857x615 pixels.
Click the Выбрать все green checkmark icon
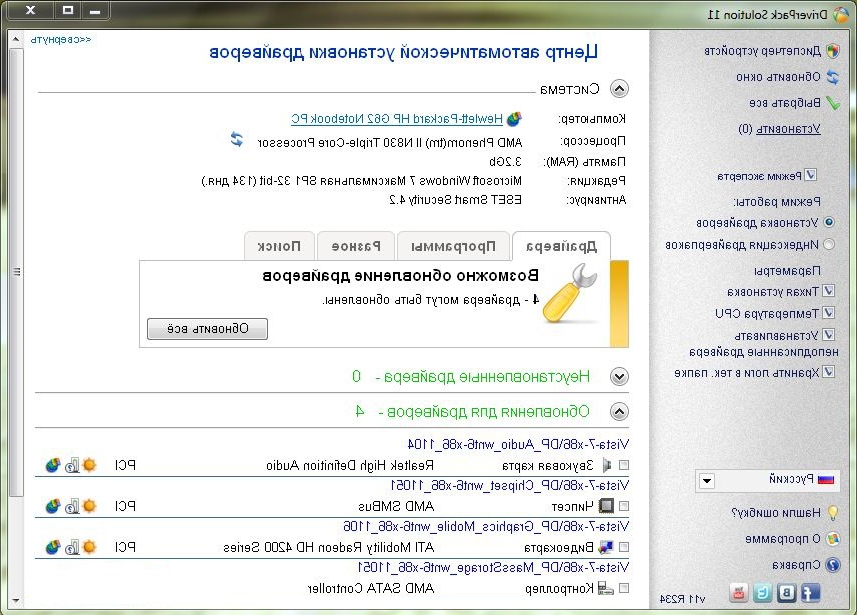[x=833, y=103]
